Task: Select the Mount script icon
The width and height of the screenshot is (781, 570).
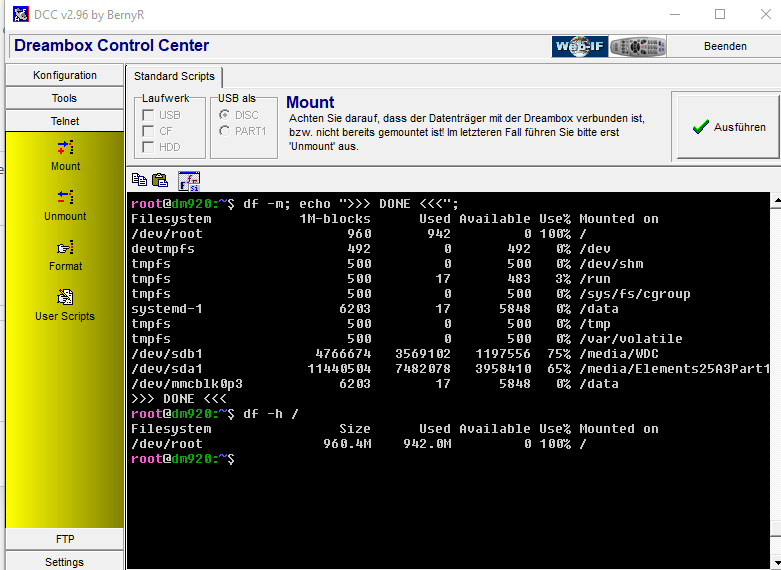Action: click(65, 148)
